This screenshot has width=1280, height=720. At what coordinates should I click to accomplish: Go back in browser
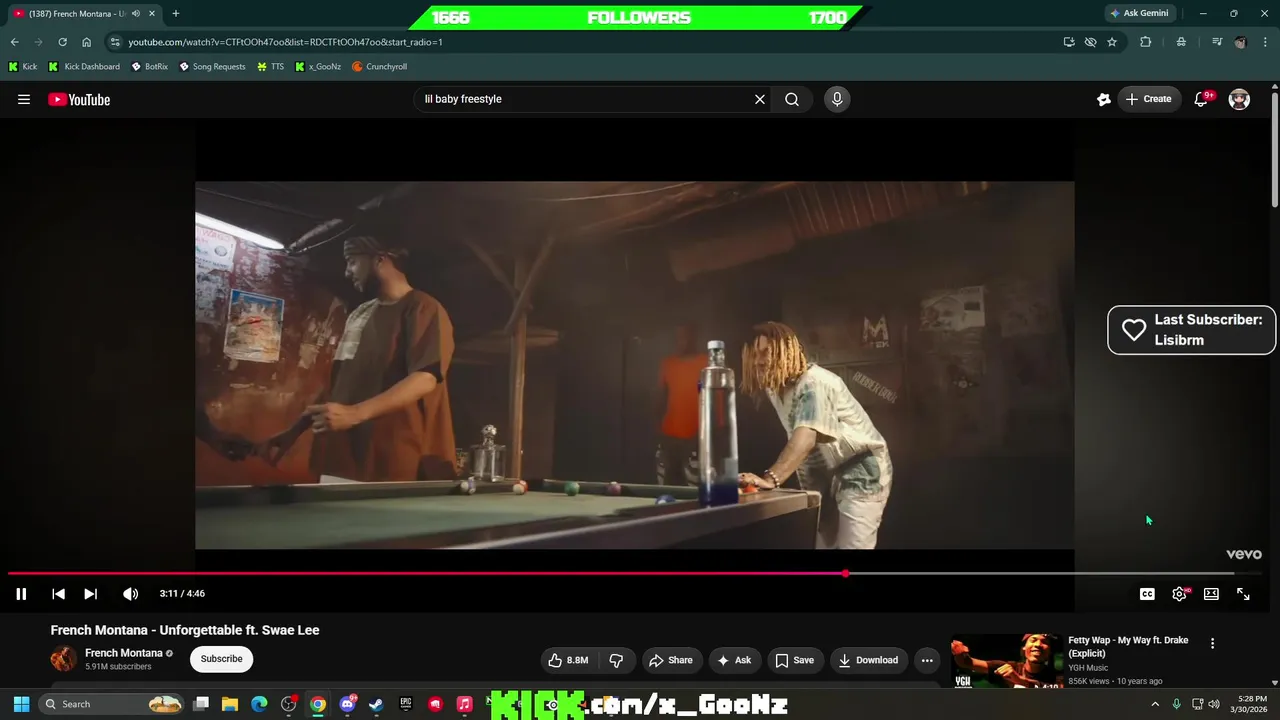pyautogui.click(x=14, y=42)
